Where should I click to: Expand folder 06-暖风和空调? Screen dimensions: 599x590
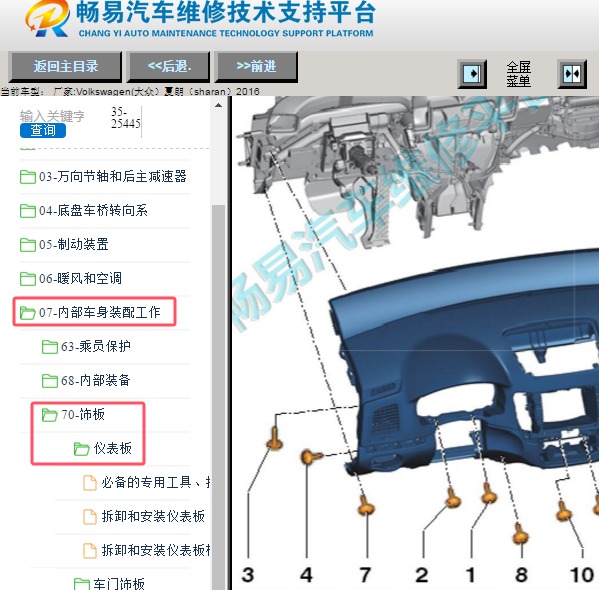(x=80, y=278)
